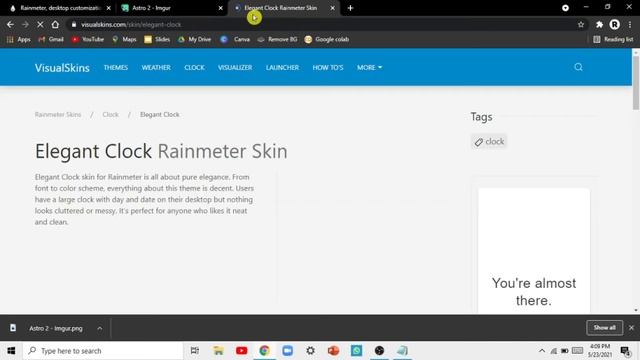Screen dimensions: 640x360
Task: Click the Type here to search box
Action: [103, 351]
